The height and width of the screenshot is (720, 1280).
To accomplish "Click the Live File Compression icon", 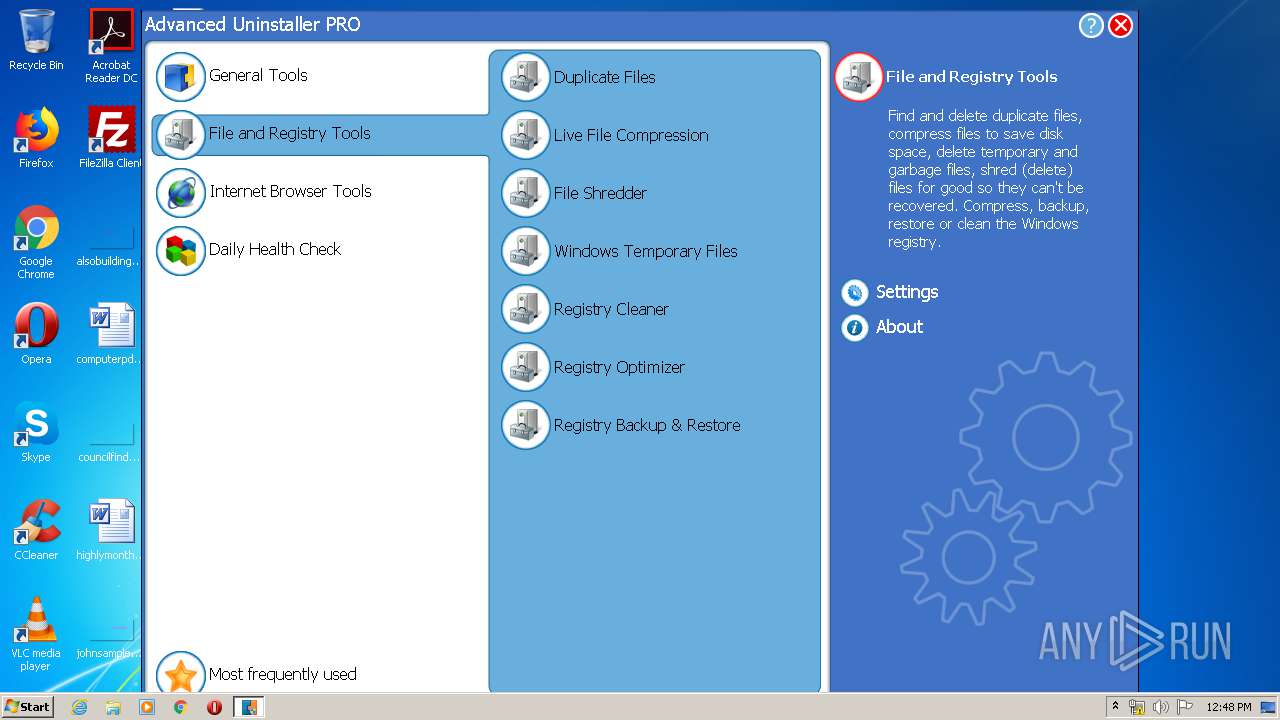I will 525,136.
